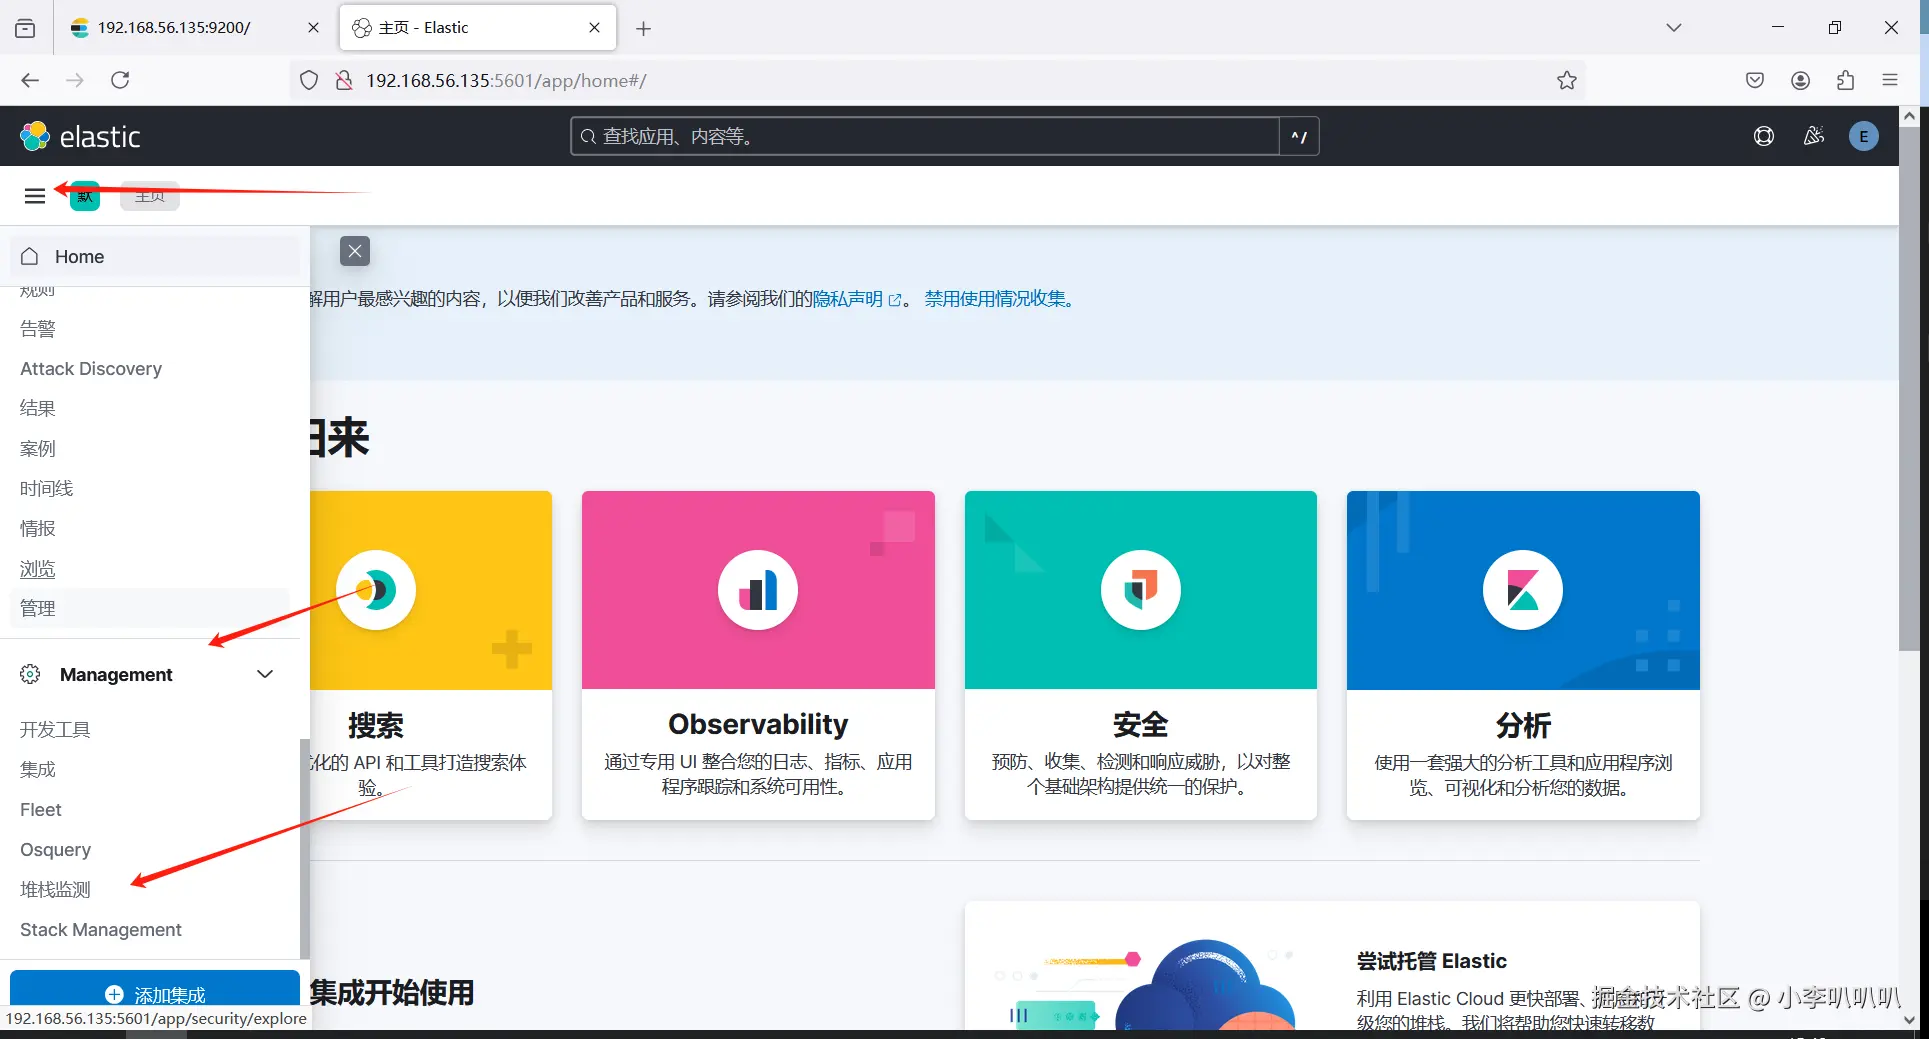Click the tracking protection shield icon
1929x1039 pixels.
(x=309, y=80)
